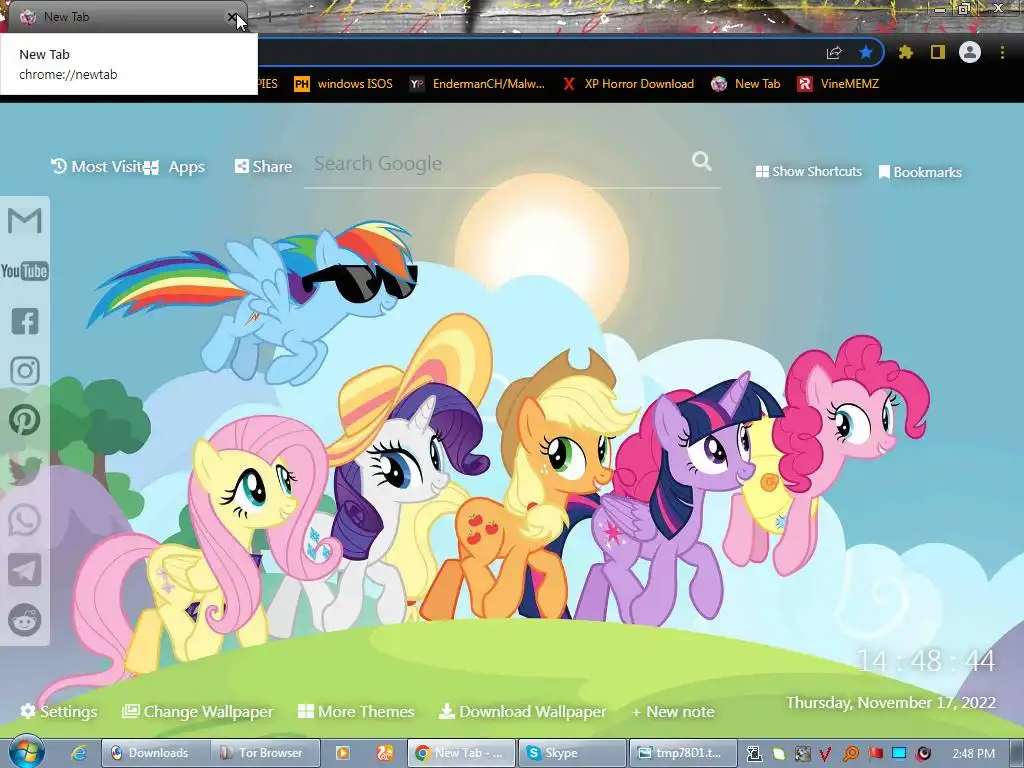Viewport: 1024px width, 768px height.
Task: Click Show Shortcuts
Action: coord(808,171)
